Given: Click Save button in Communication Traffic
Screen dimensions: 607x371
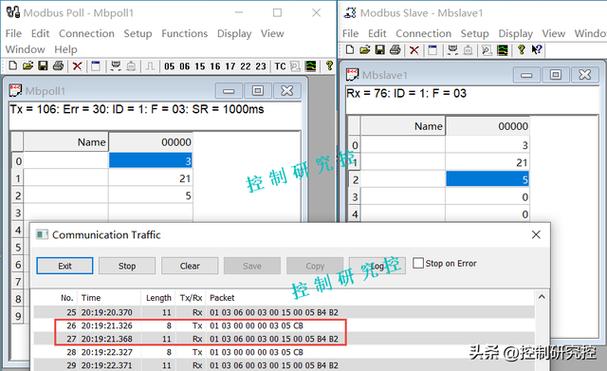Looking at the screenshot, I should (x=252, y=266).
